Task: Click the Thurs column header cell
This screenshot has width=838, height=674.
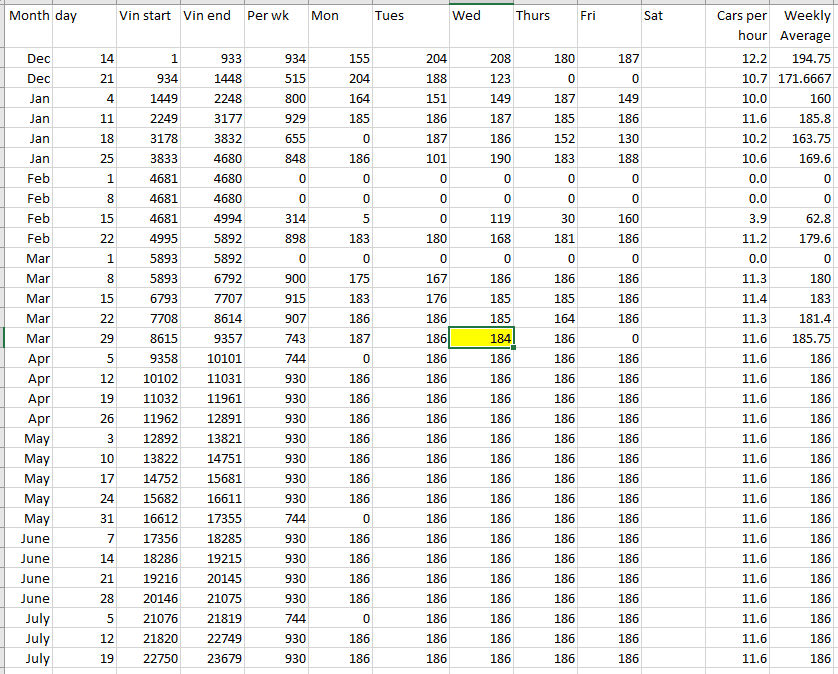Action: click(x=543, y=17)
